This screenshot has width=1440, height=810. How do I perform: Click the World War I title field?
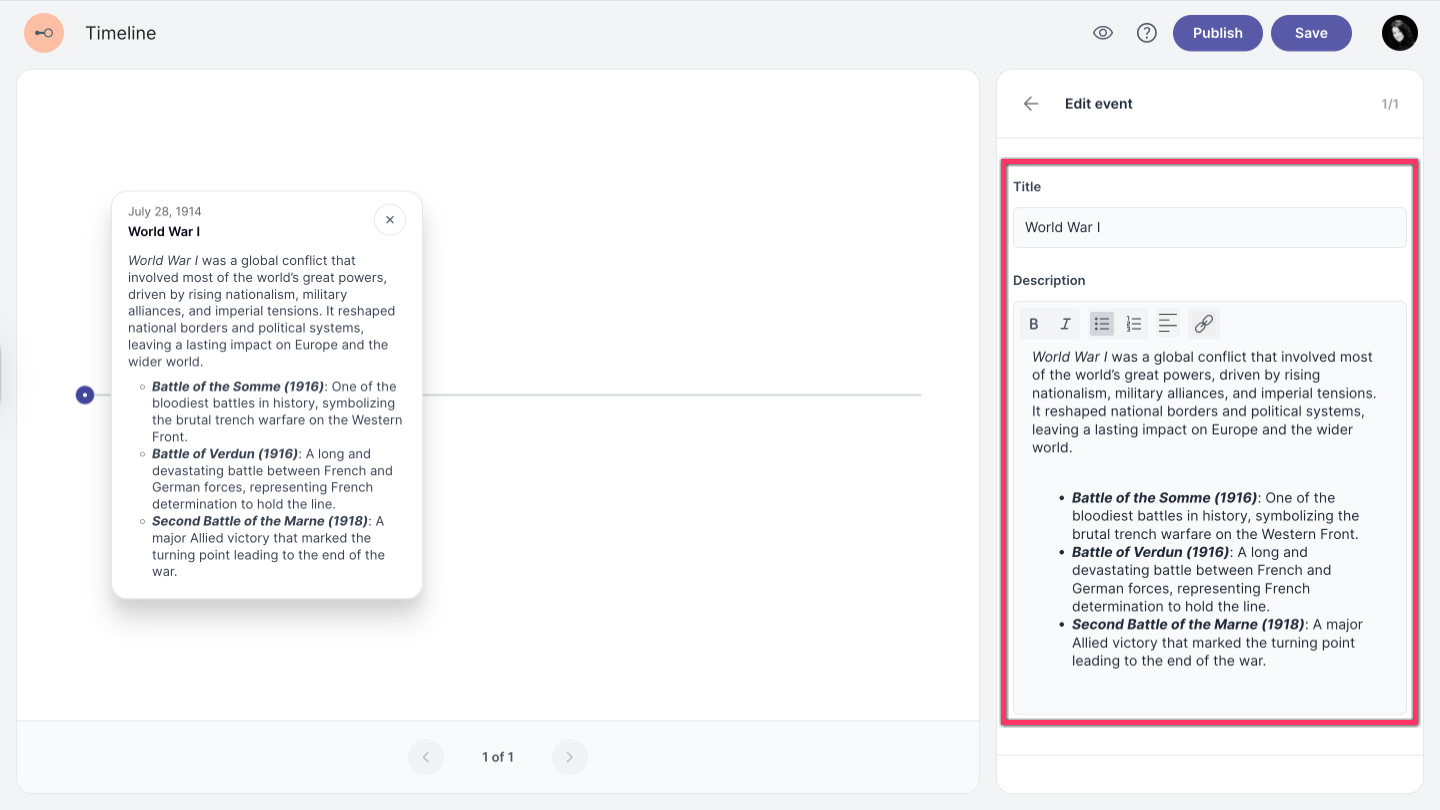tap(1209, 227)
